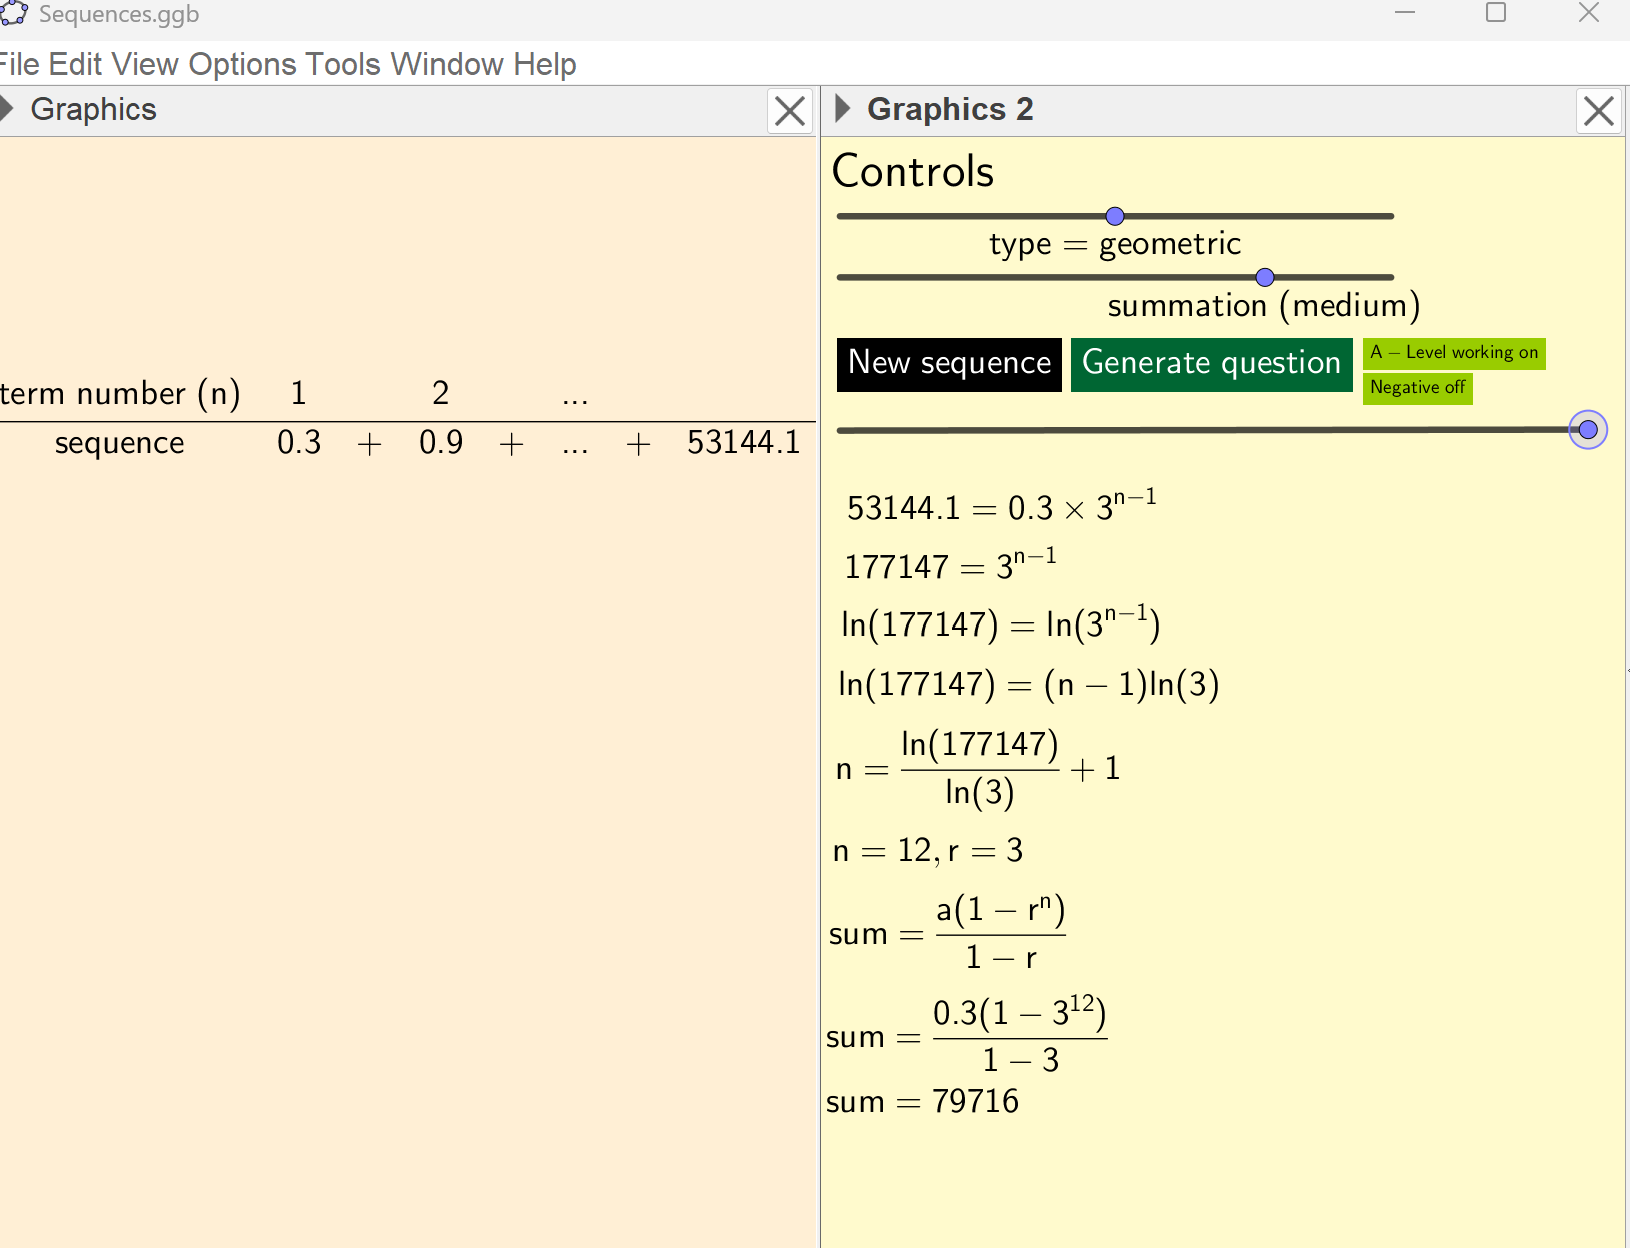Open the Tools menu
Image resolution: width=1630 pixels, height=1248 pixels.
point(344,64)
